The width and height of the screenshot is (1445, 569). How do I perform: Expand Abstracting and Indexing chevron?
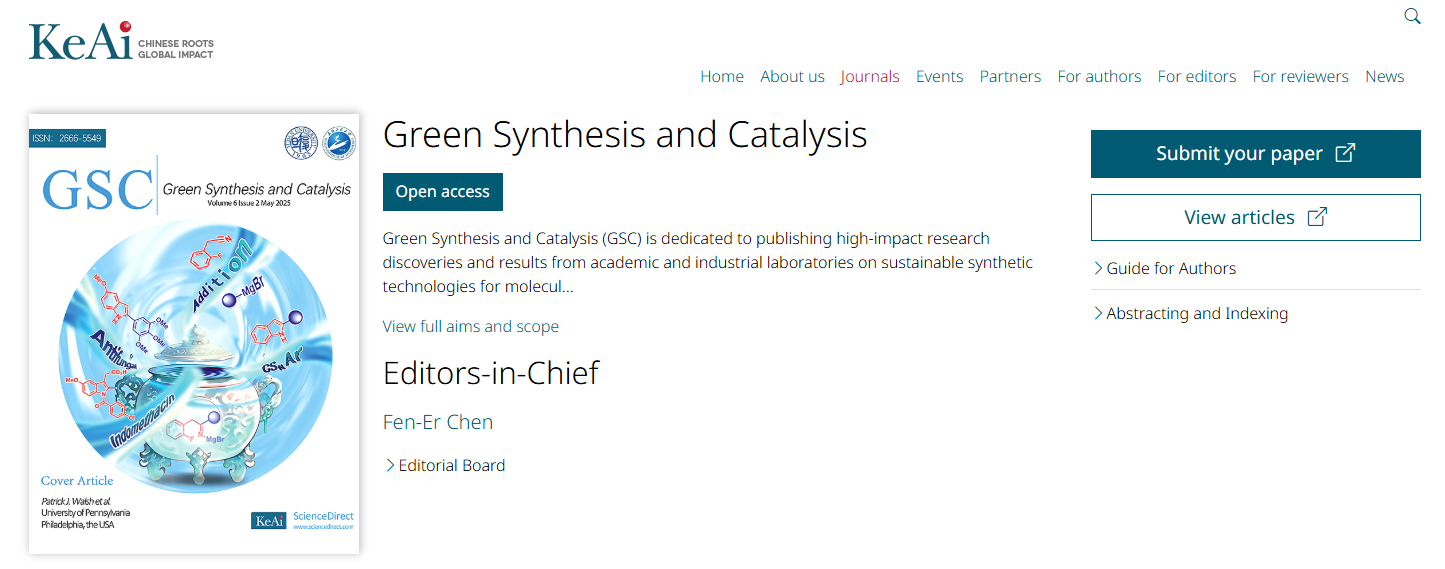(1098, 313)
